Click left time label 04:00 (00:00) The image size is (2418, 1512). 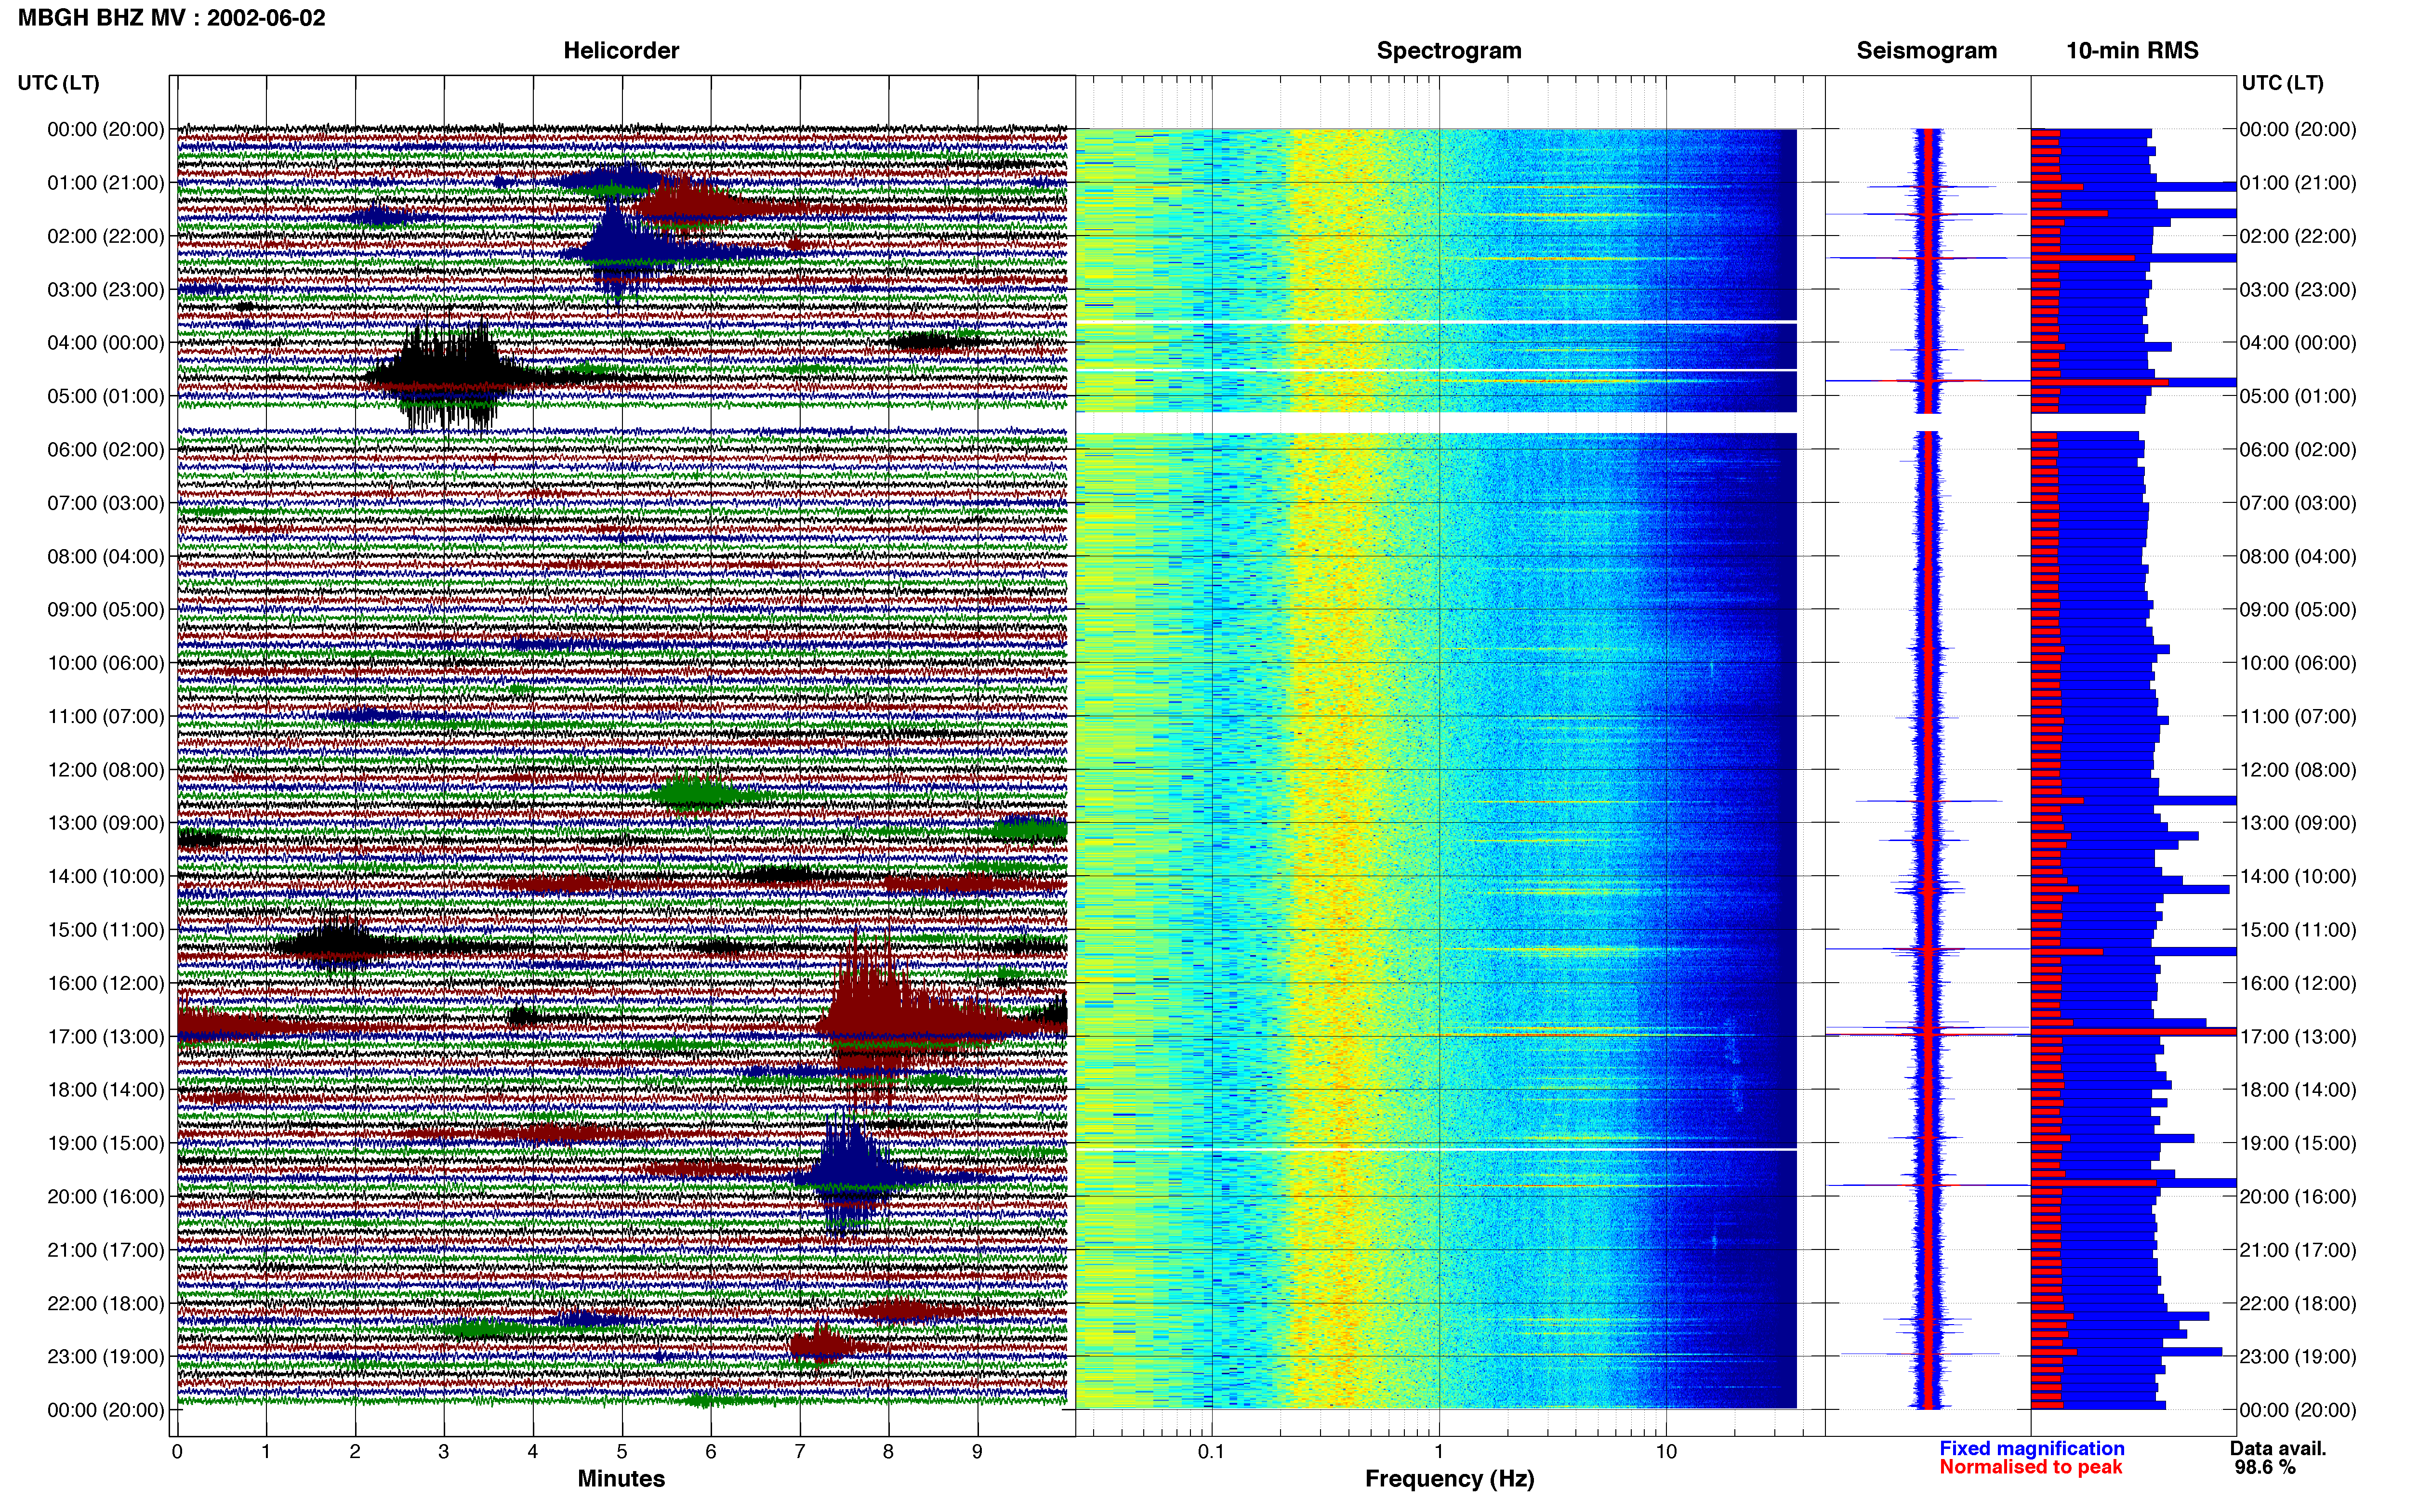click(x=106, y=342)
